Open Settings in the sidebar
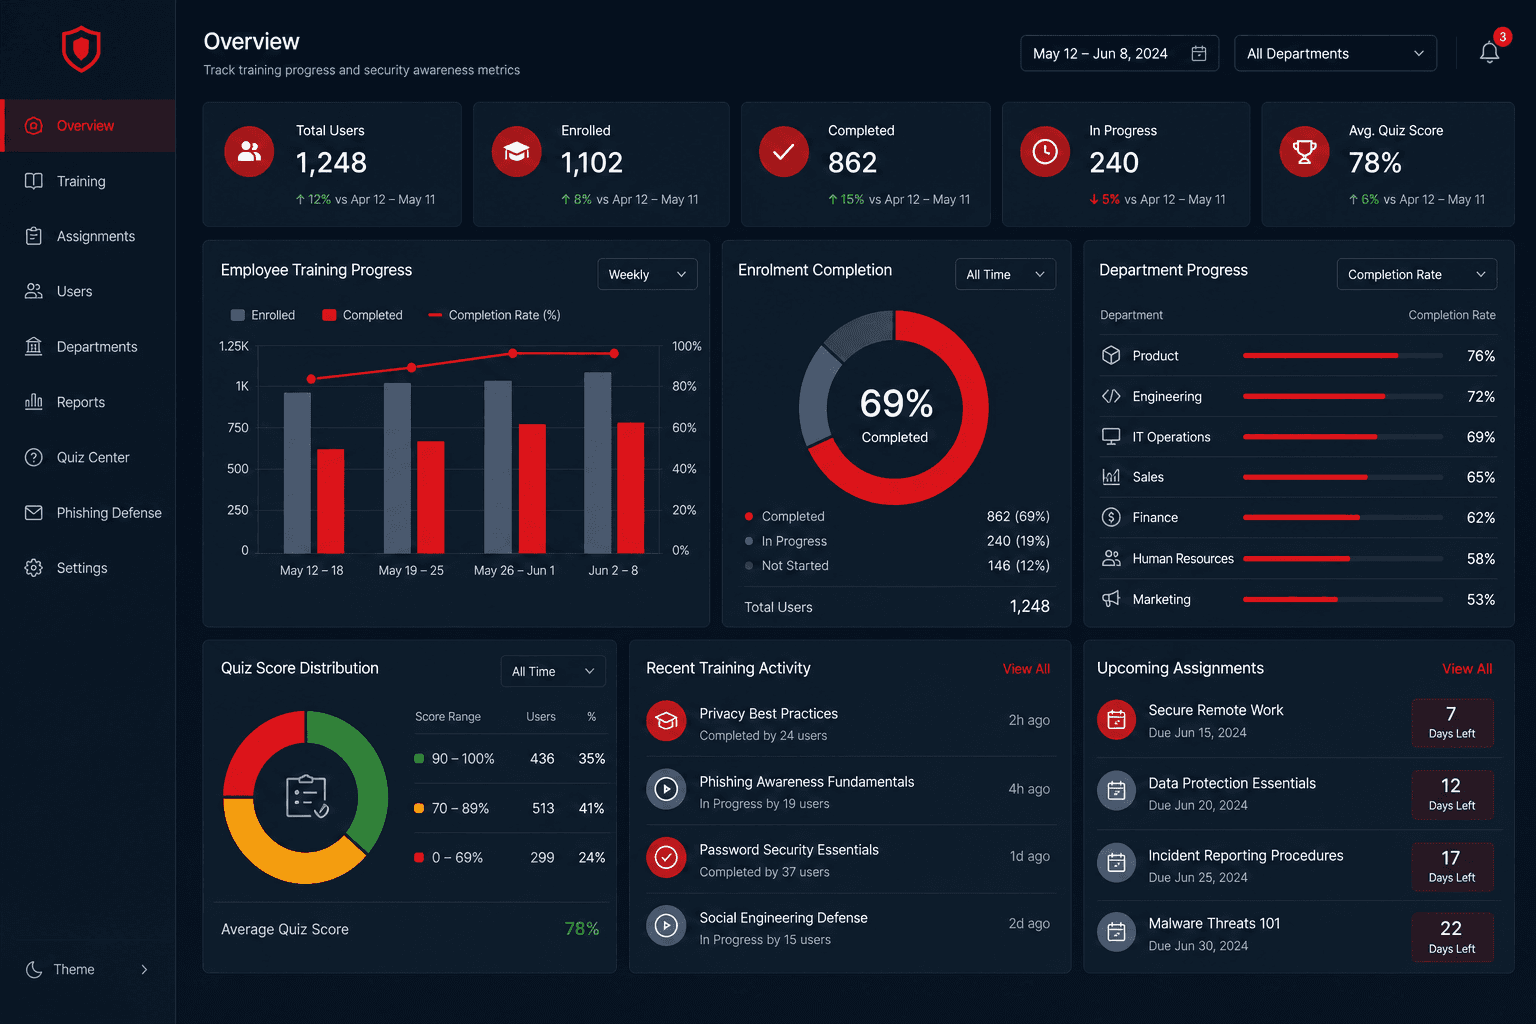The image size is (1536, 1024). pyautogui.click(x=88, y=567)
